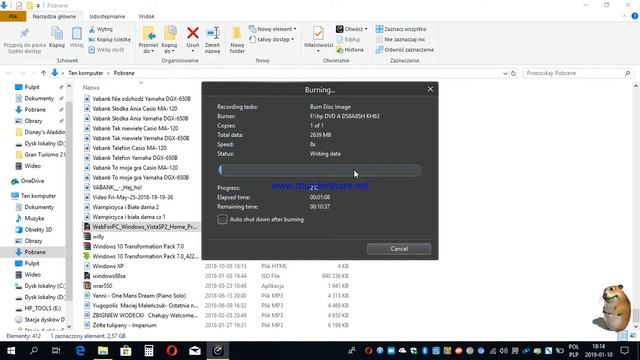Click Wklej skrót in ribbon
The width and height of the screenshot is (640, 360).
pos(106,50)
